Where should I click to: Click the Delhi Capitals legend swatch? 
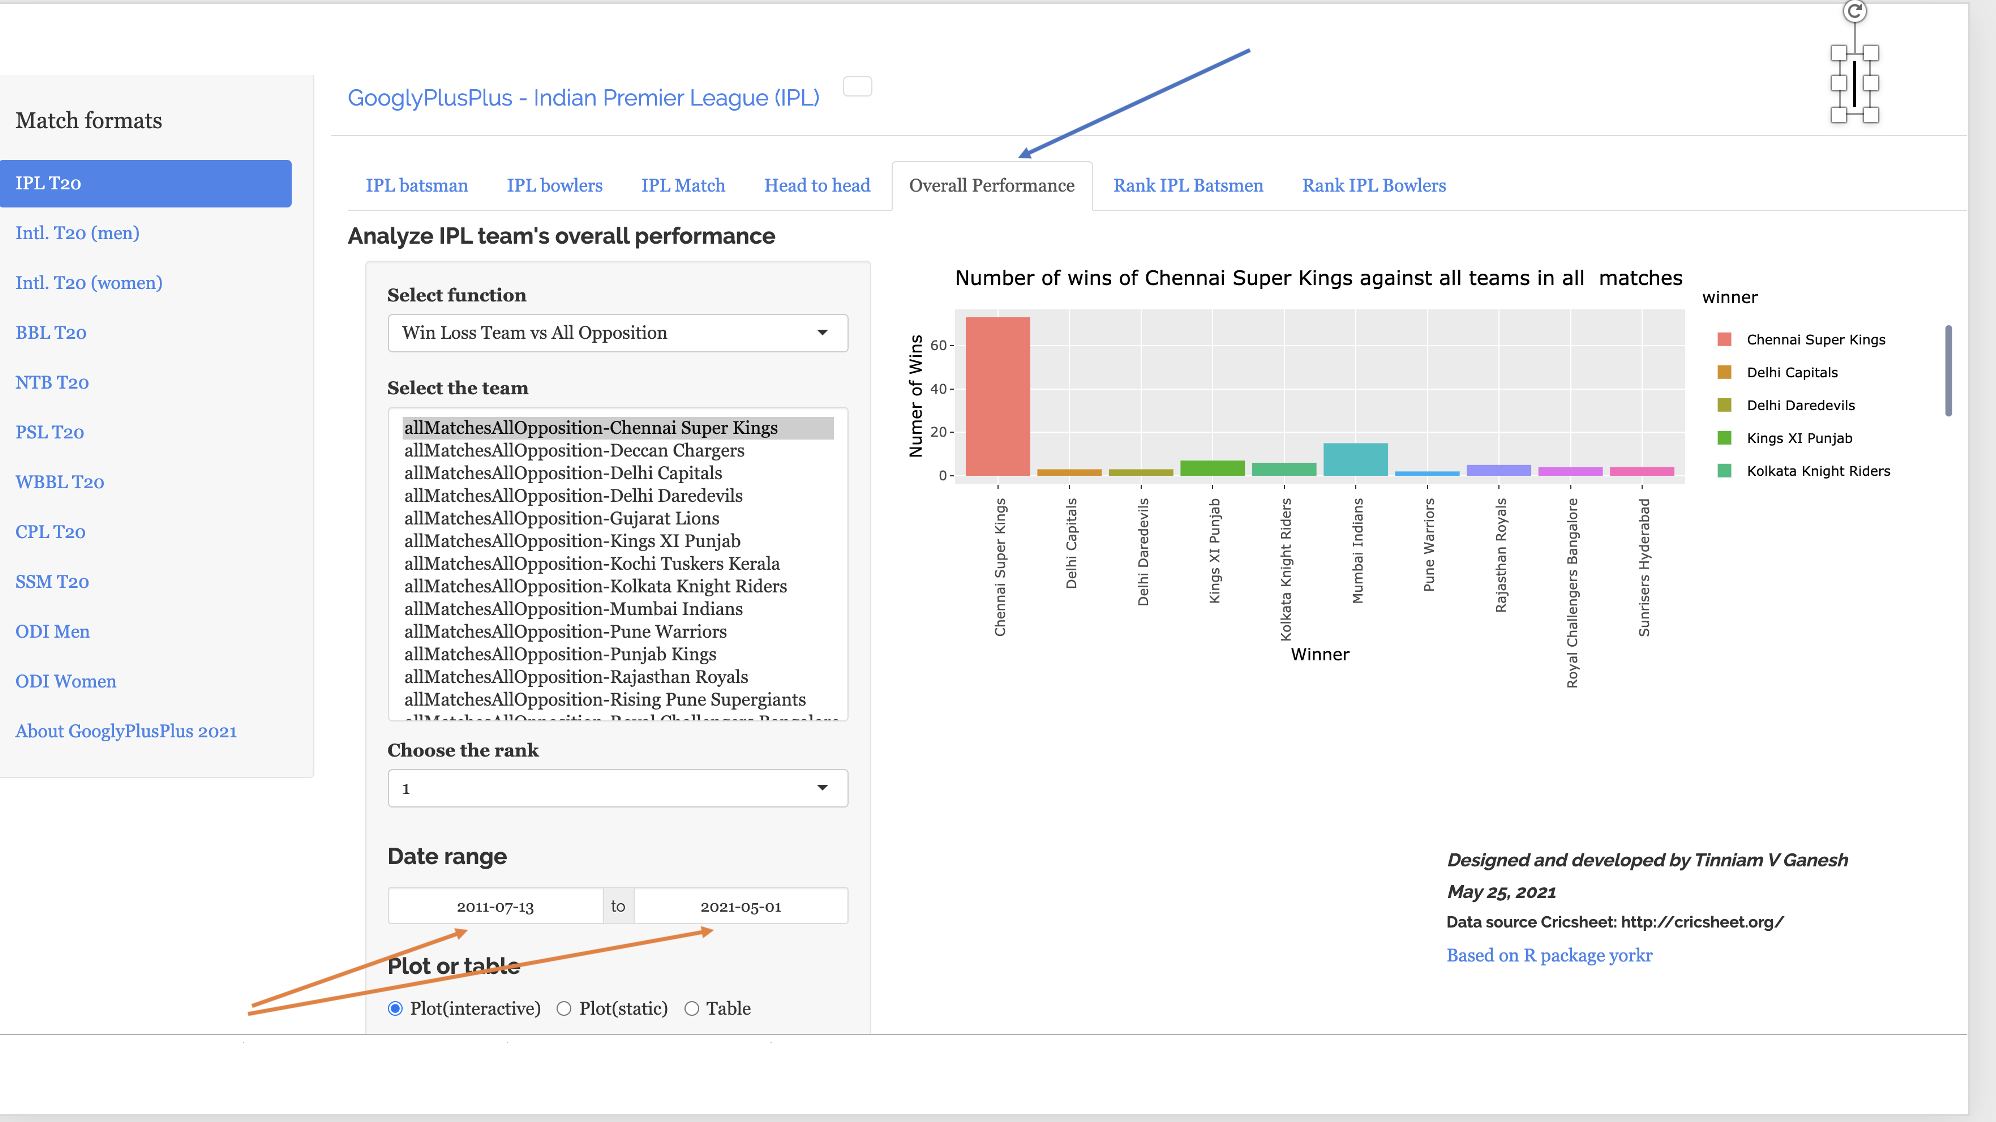pyautogui.click(x=1724, y=373)
